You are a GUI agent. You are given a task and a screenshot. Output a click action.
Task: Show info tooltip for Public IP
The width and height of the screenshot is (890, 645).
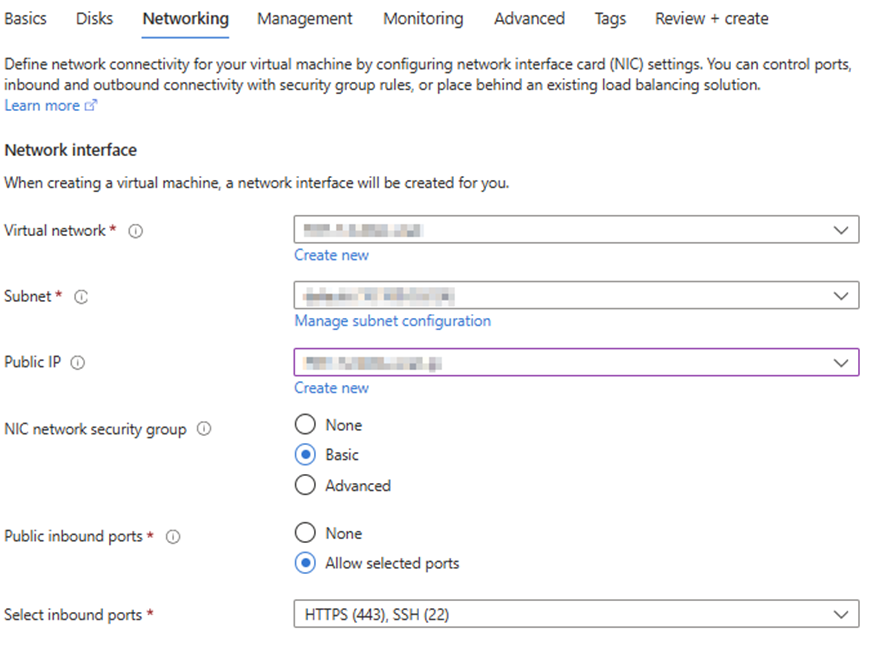[78, 363]
